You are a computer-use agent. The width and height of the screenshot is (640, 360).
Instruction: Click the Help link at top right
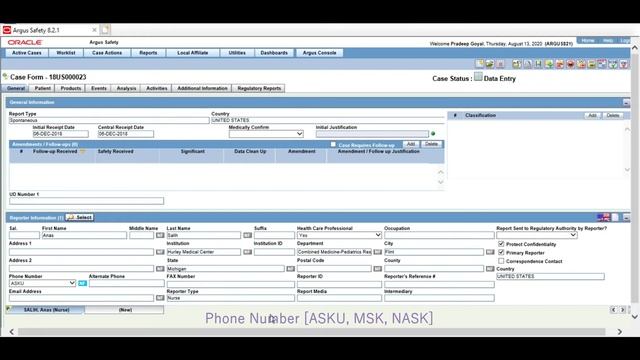click(608, 40)
